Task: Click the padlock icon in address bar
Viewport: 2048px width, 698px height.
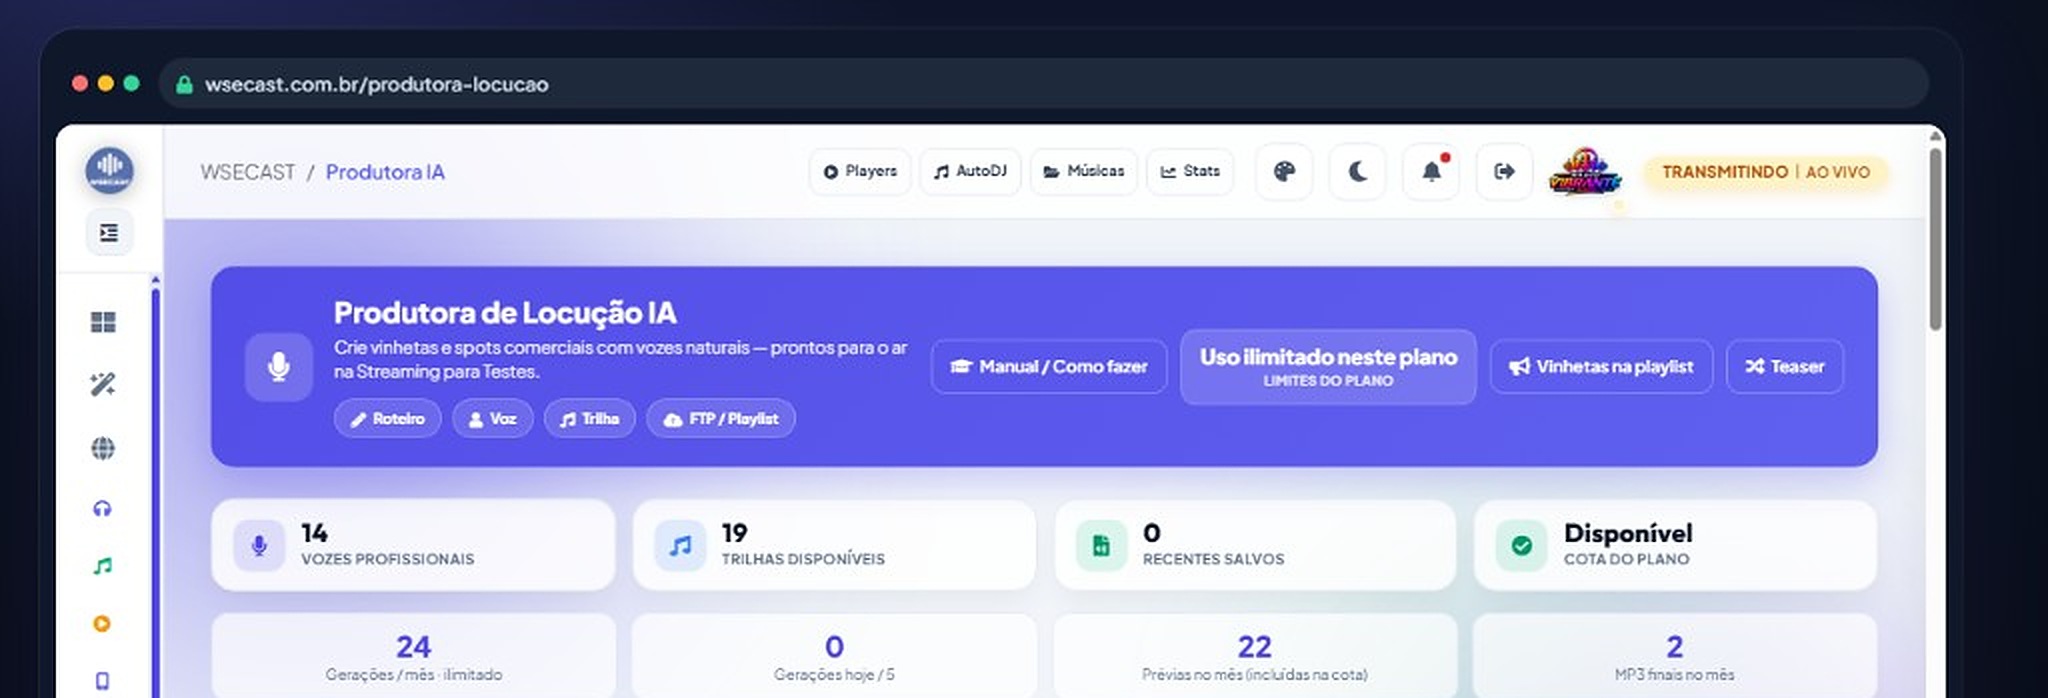Action: point(184,85)
